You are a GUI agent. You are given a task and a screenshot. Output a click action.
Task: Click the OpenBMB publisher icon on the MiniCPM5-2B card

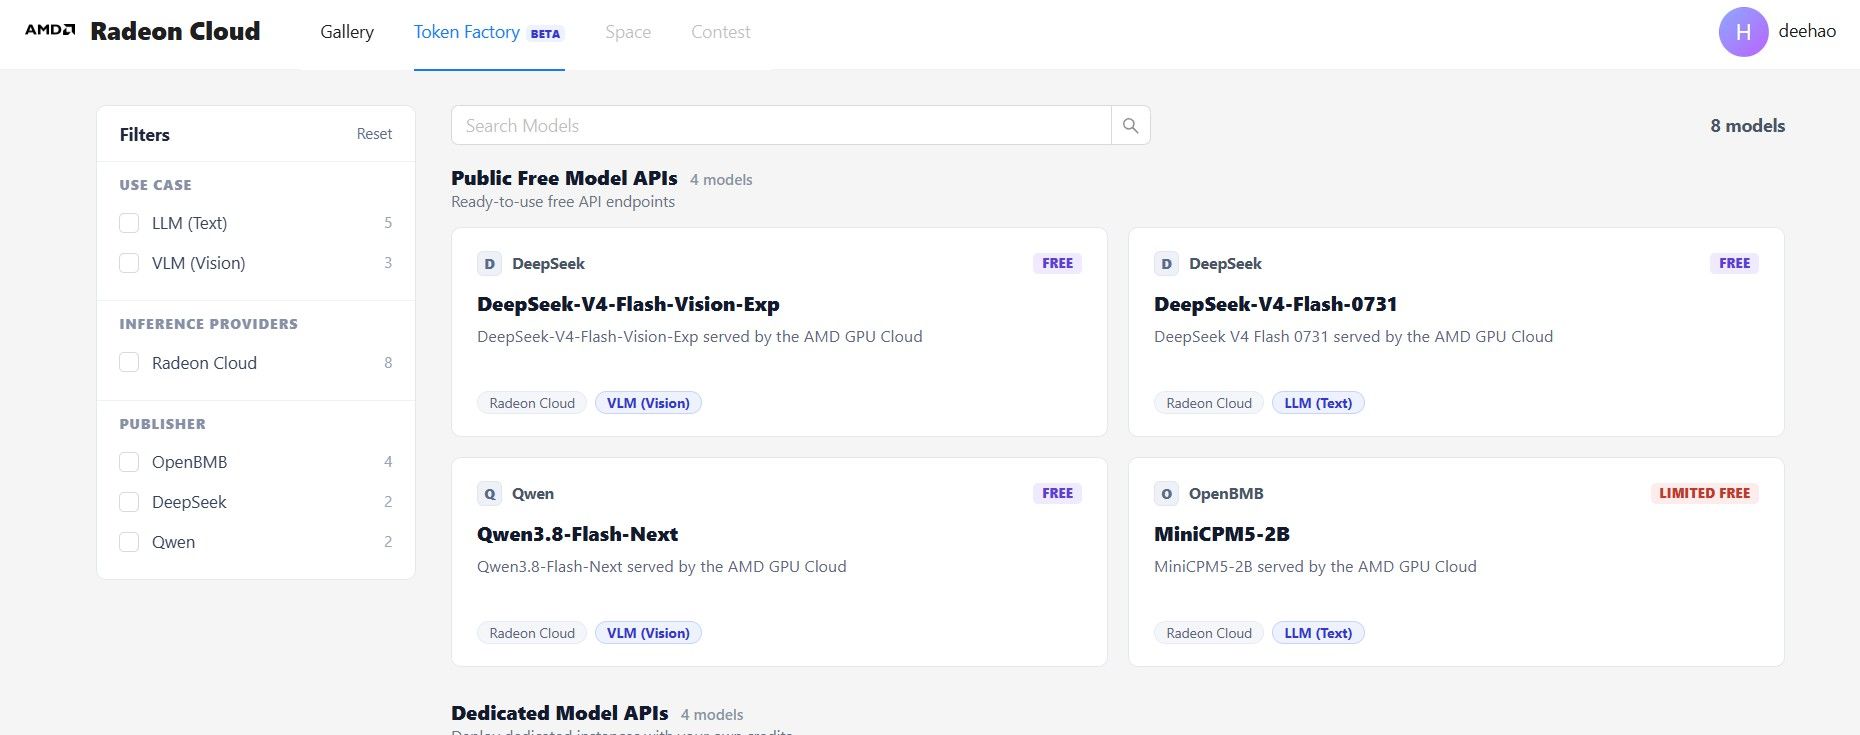click(1166, 494)
